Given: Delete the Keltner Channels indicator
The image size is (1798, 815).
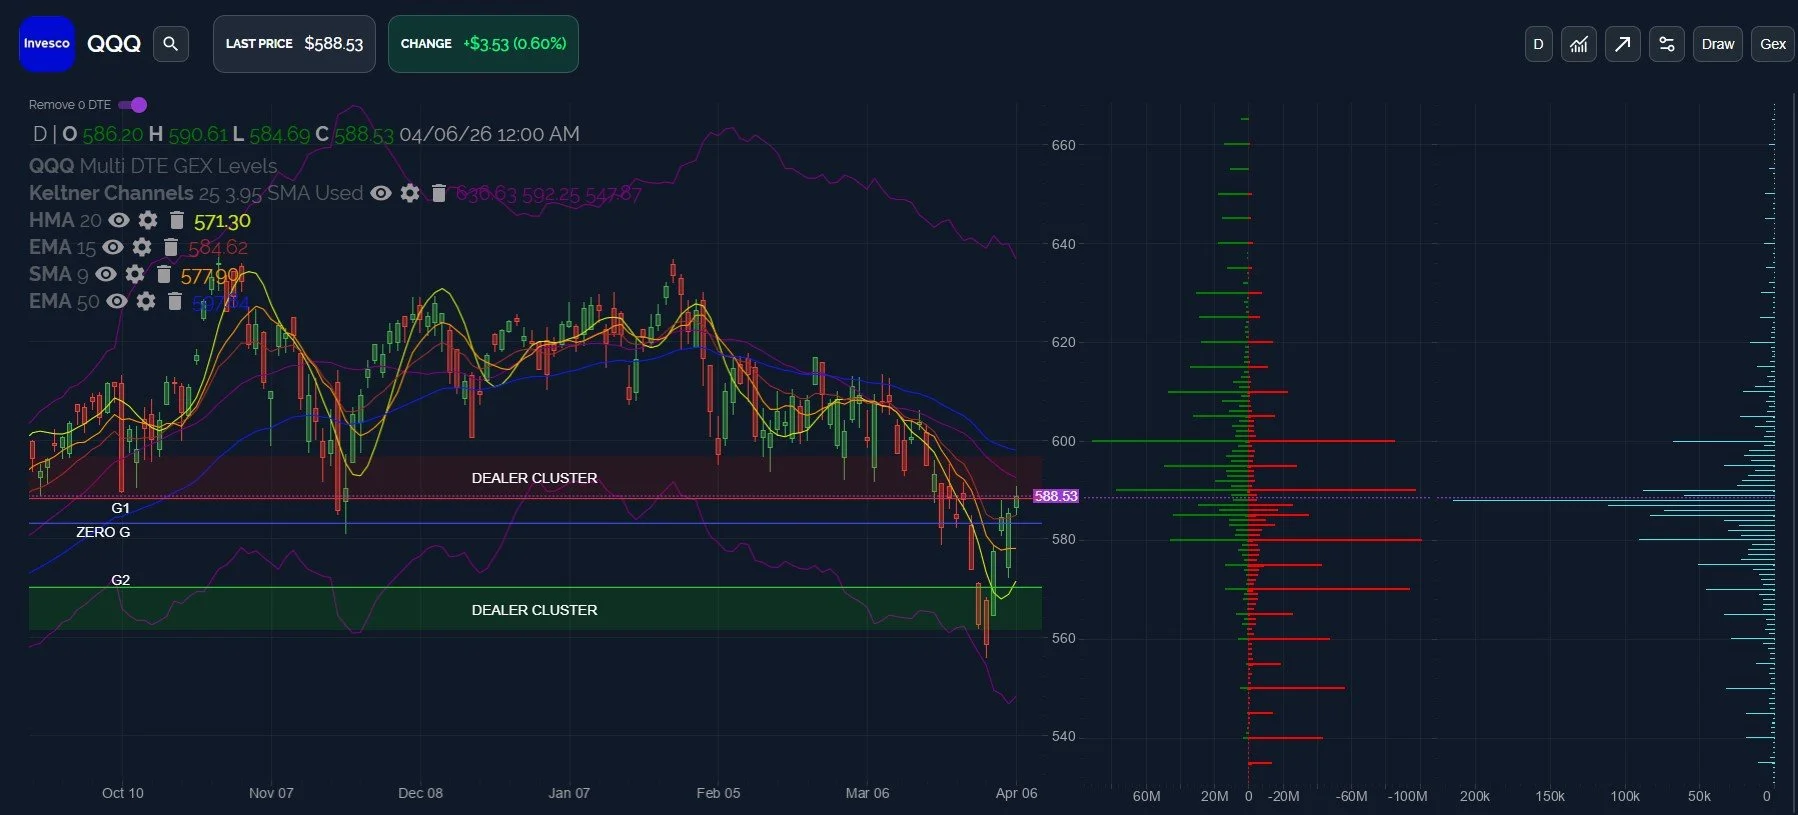Looking at the screenshot, I should point(438,193).
